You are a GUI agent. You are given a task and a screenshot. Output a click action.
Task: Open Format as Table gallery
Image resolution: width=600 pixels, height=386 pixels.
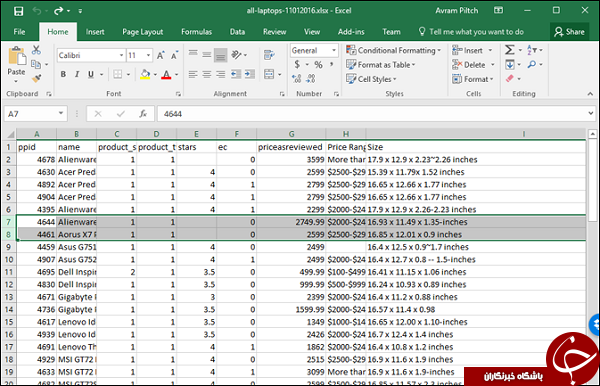click(381, 65)
